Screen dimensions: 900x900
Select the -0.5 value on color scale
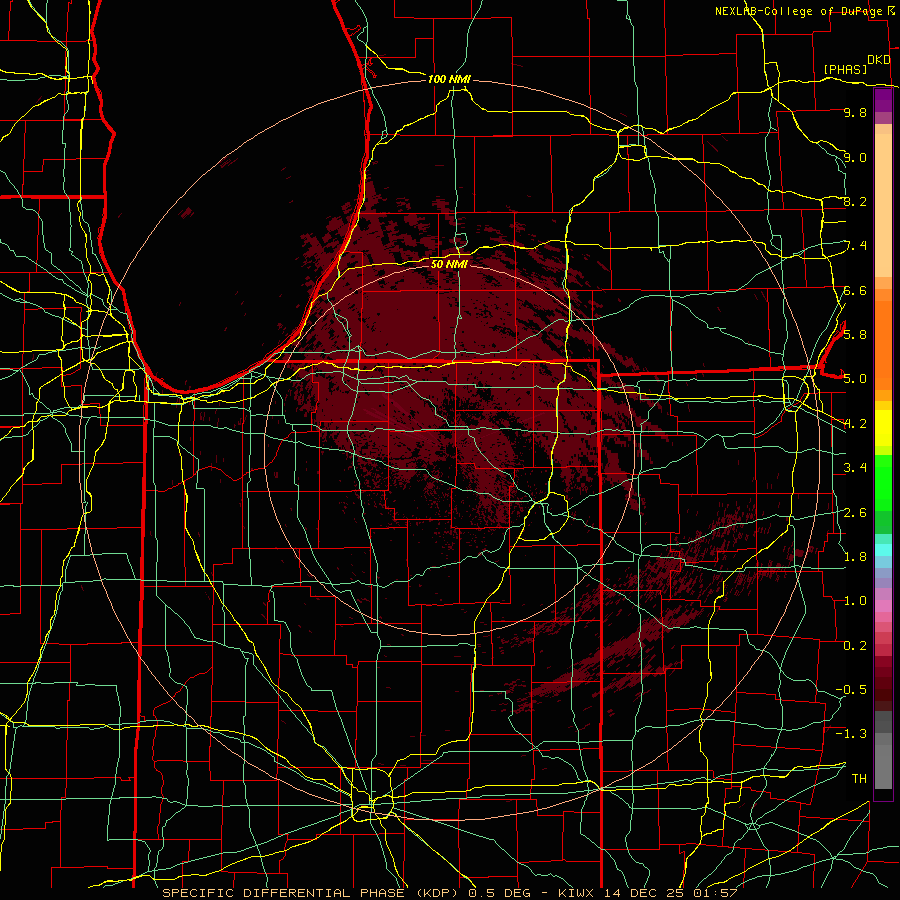pos(851,689)
